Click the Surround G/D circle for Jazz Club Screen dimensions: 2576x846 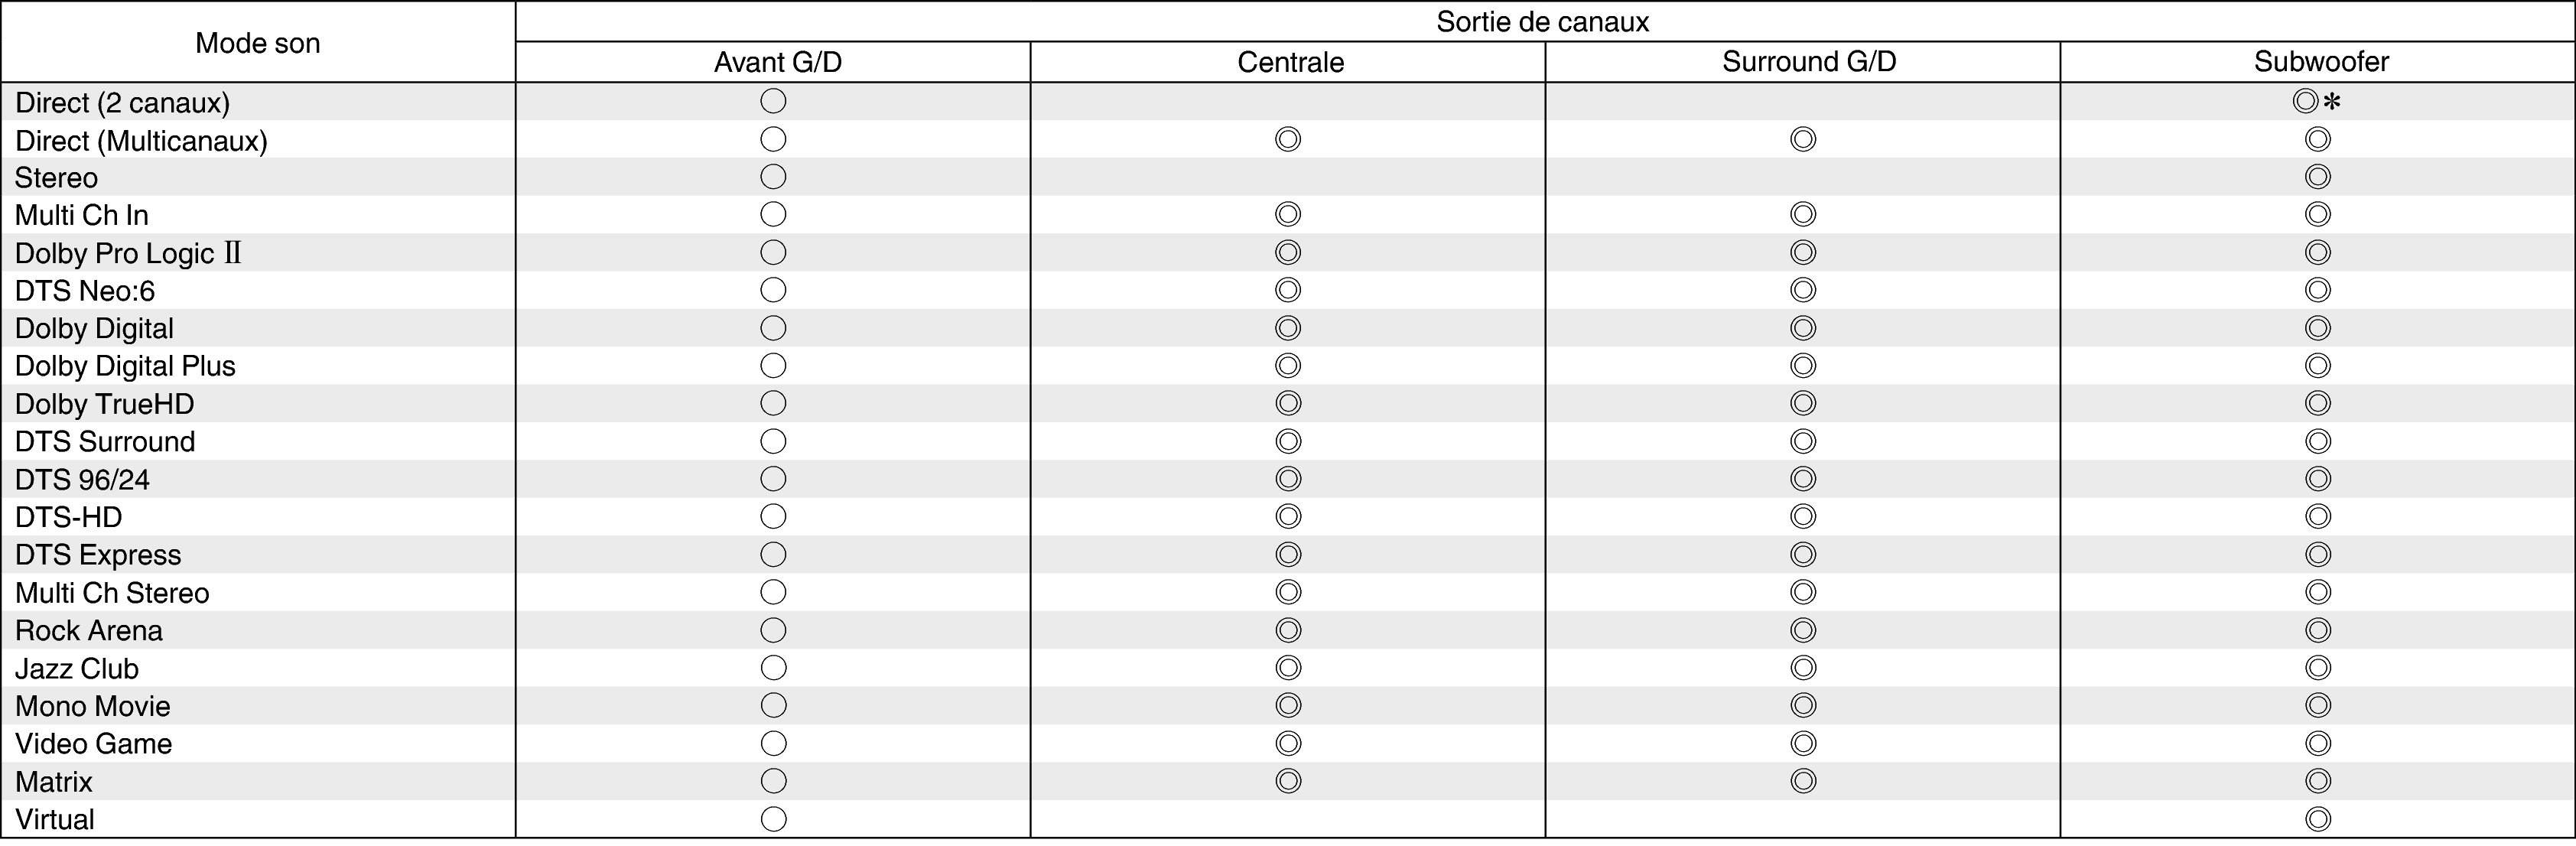1803,668
